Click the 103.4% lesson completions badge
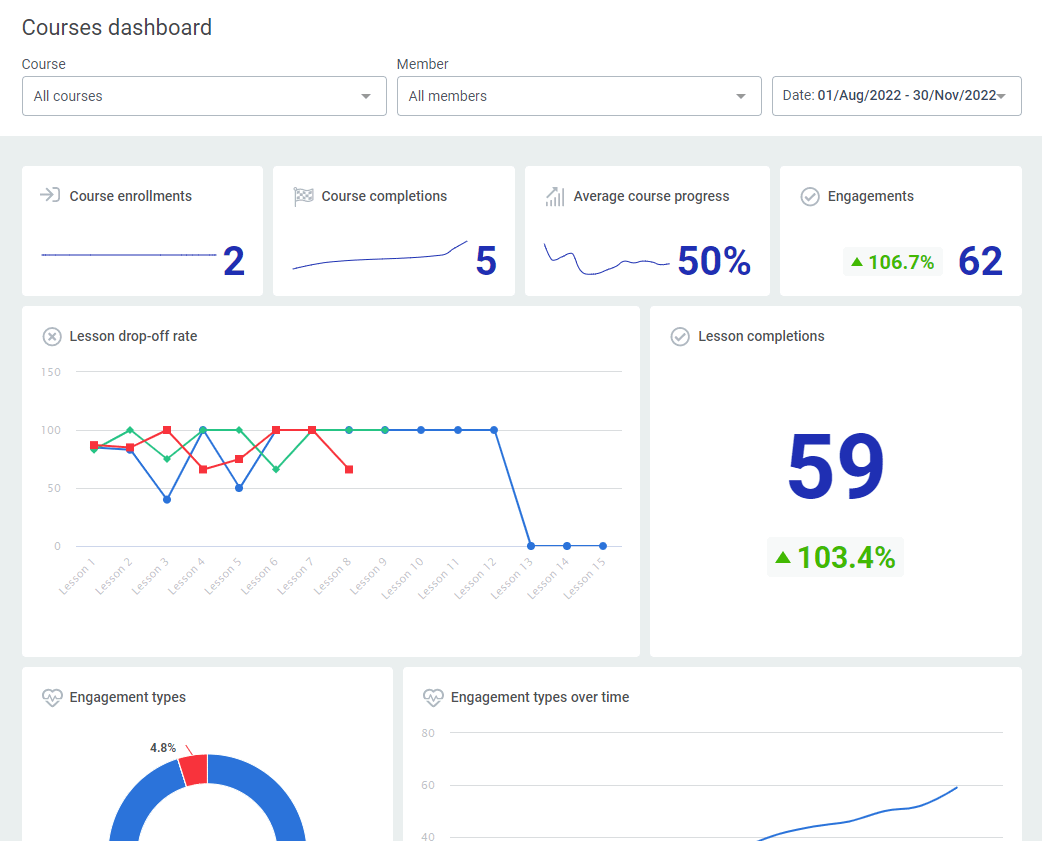The image size is (1042, 841). pos(835,557)
